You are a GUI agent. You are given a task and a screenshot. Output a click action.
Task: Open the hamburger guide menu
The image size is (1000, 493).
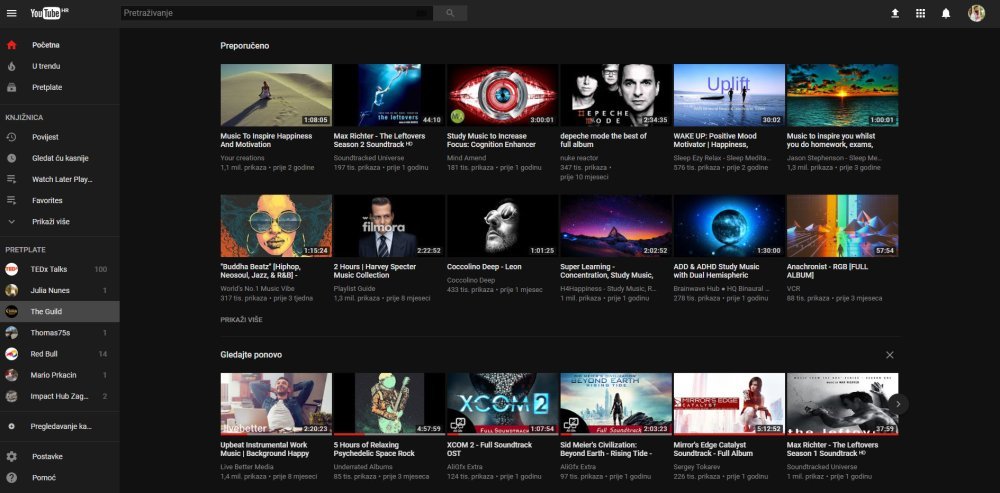click(11, 13)
